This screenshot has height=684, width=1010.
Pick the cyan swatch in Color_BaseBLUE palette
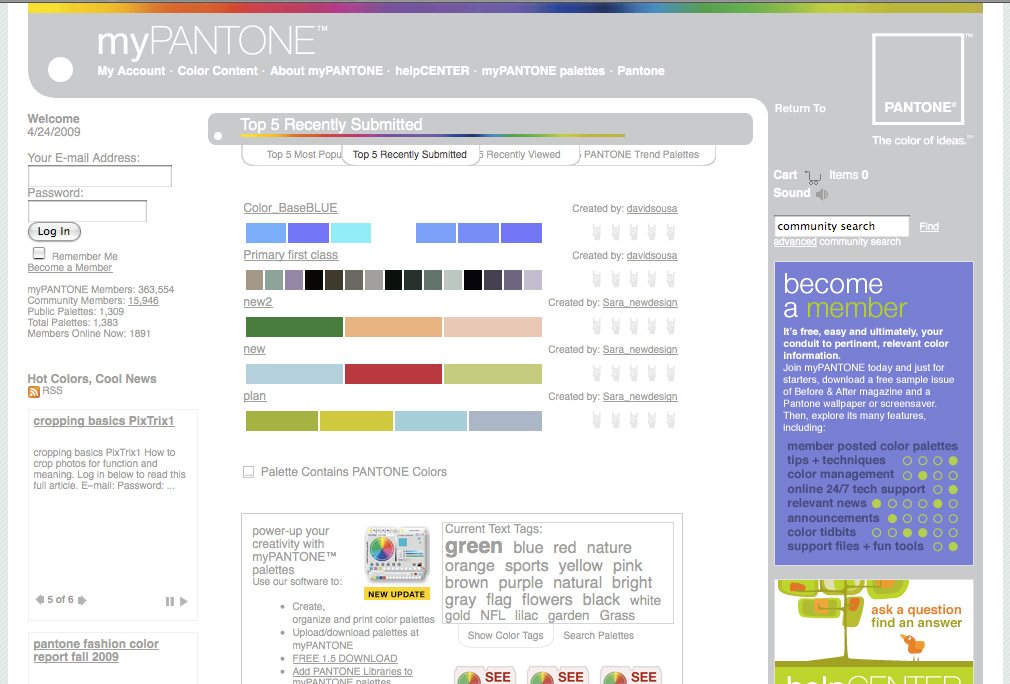[351, 233]
